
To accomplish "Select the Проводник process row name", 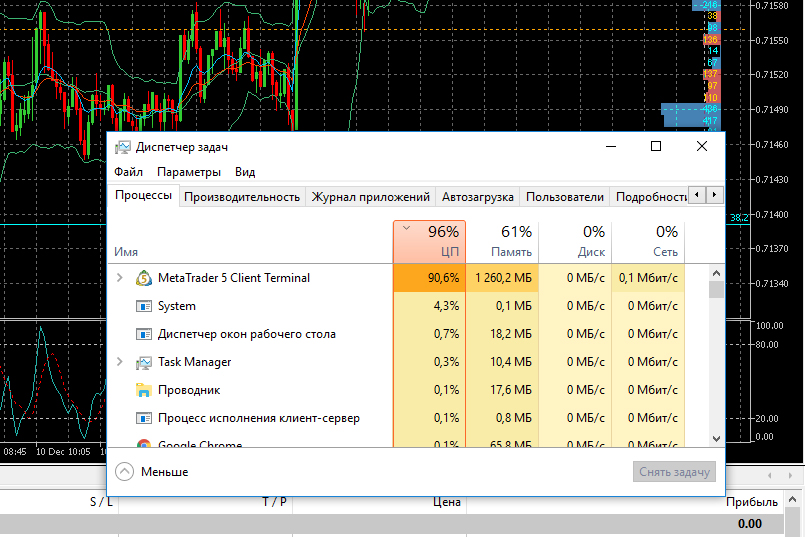I will (x=189, y=390).
